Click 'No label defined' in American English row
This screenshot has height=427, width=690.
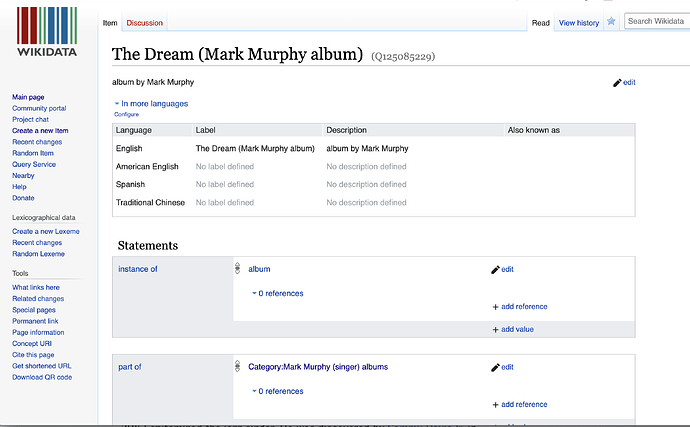(x=225, y=166)
